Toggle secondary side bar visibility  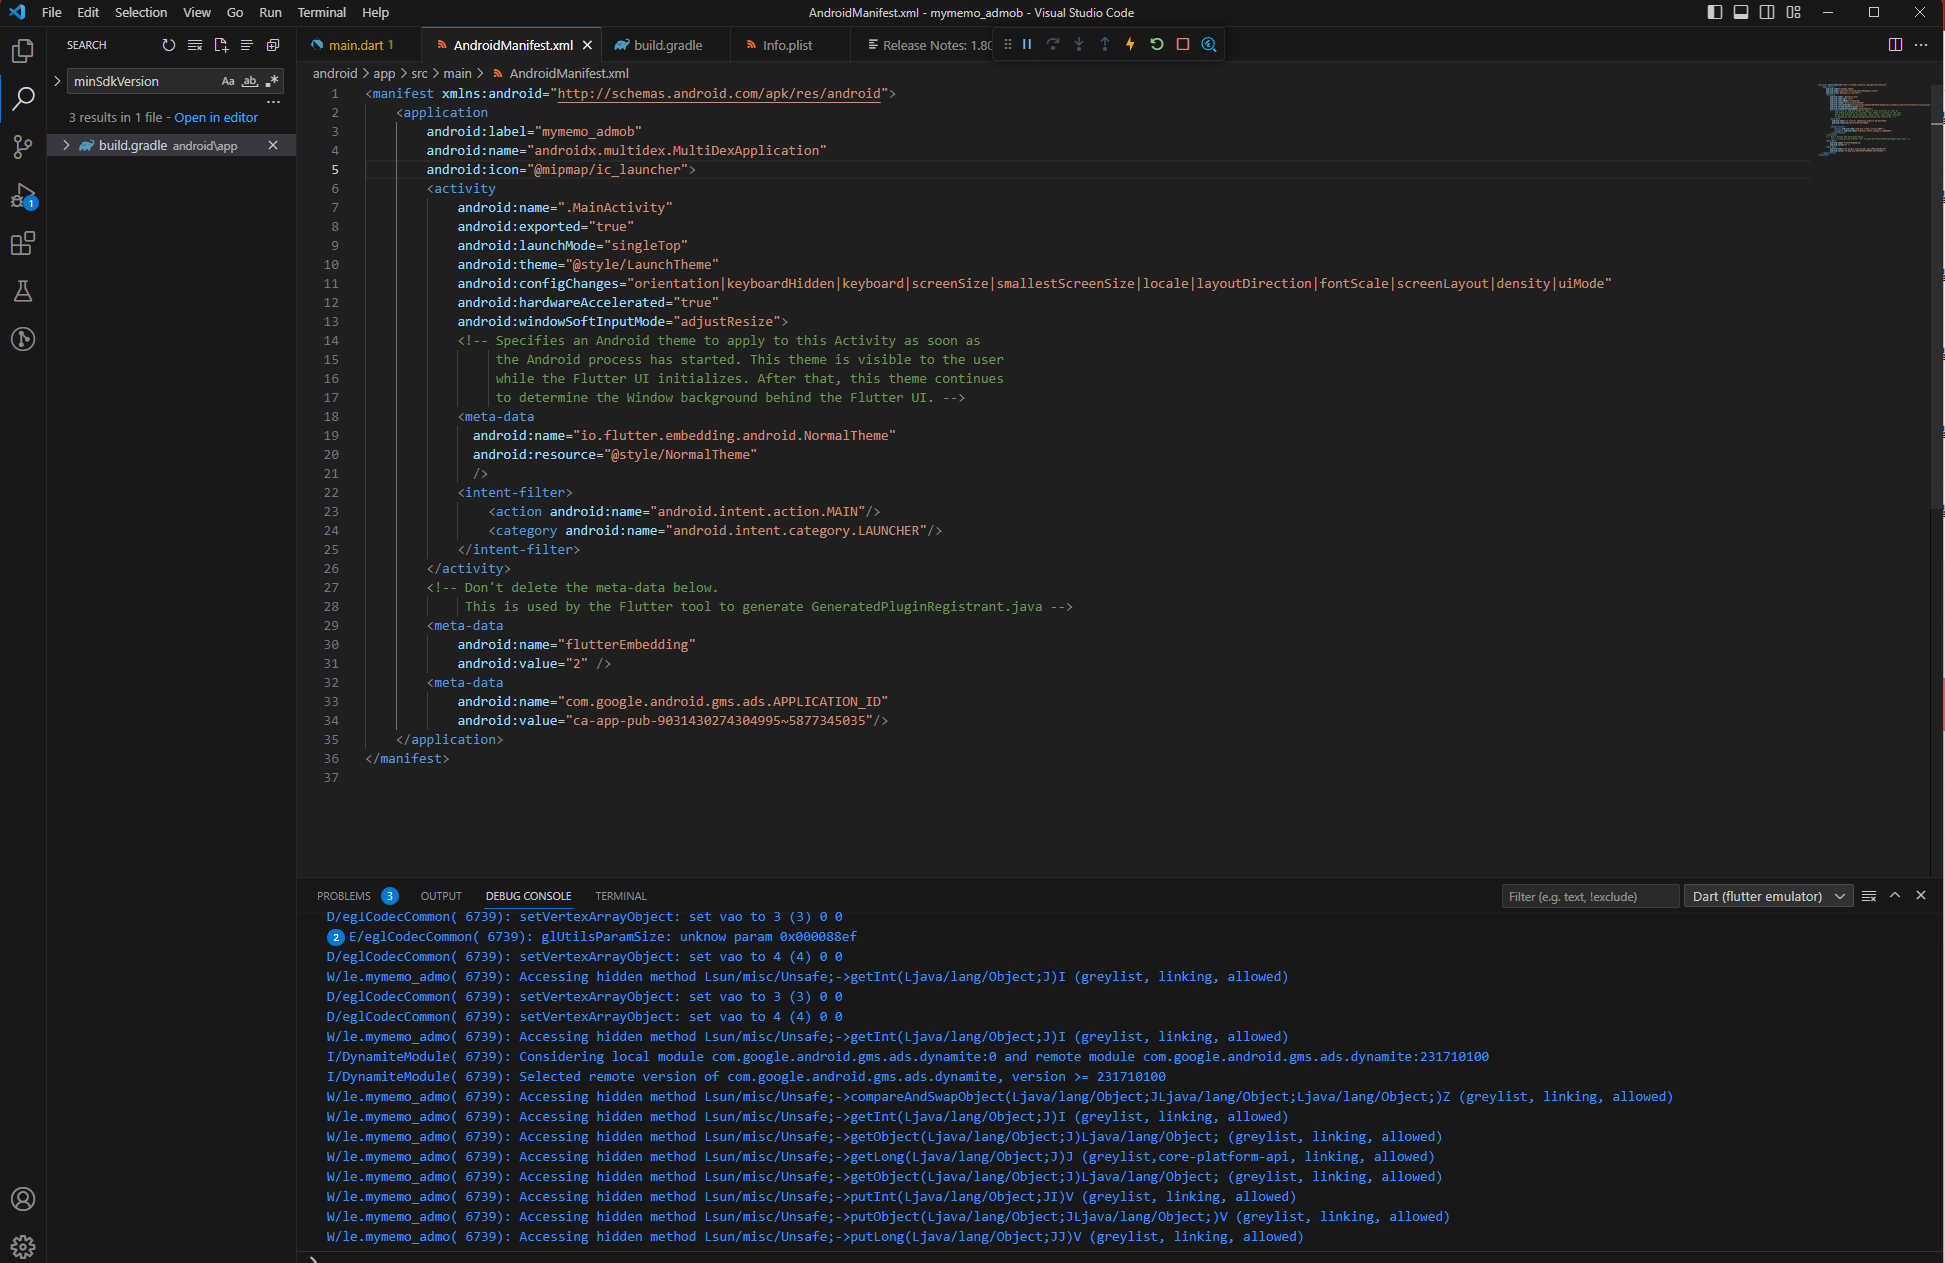1767,12
